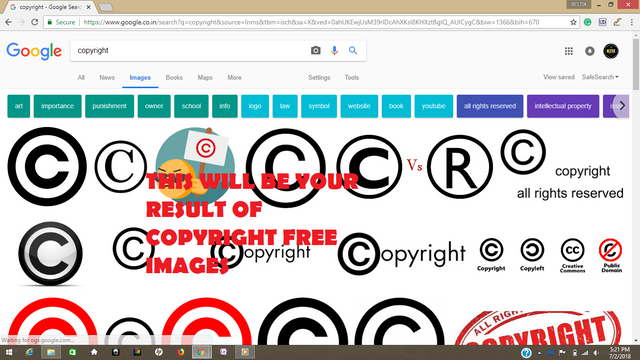Reload the page with refresh icon

[35, 22]
